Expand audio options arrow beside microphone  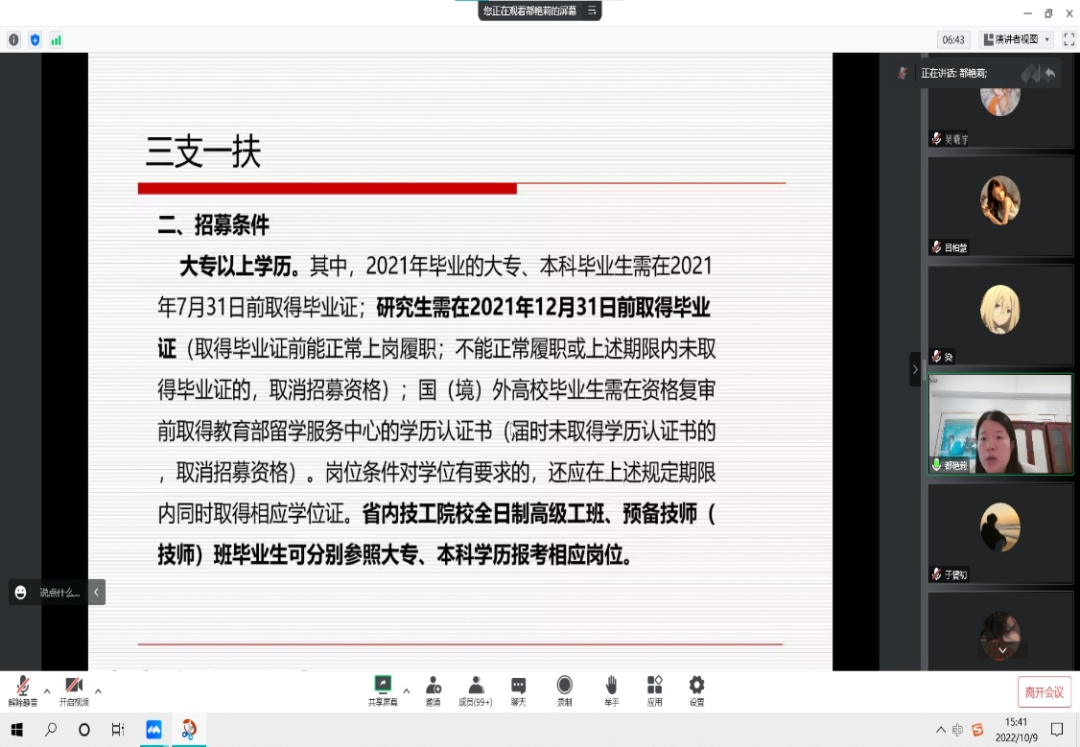pyautogui.click(x=46, y=690)
